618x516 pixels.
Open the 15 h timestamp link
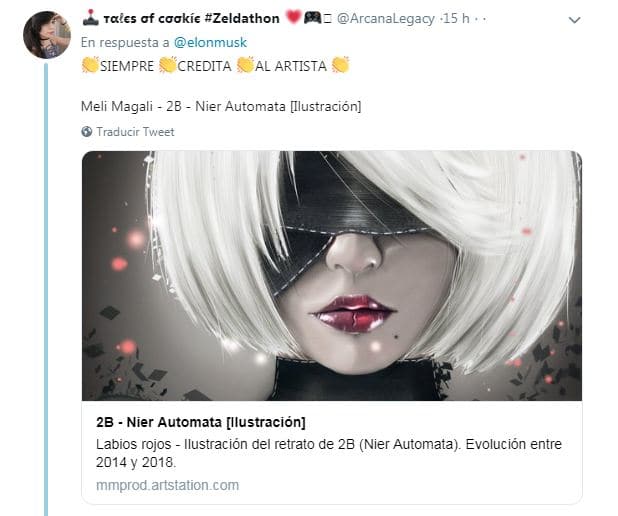pyautogui.click(x=456, y=18)
